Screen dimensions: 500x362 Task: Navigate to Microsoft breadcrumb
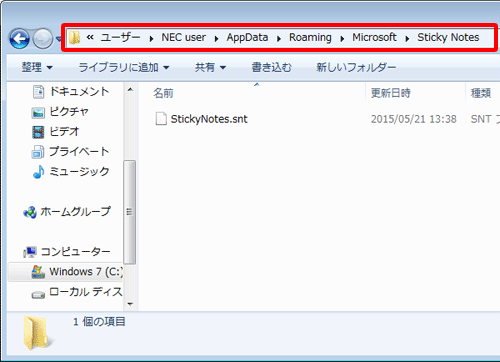coord(374,37)
